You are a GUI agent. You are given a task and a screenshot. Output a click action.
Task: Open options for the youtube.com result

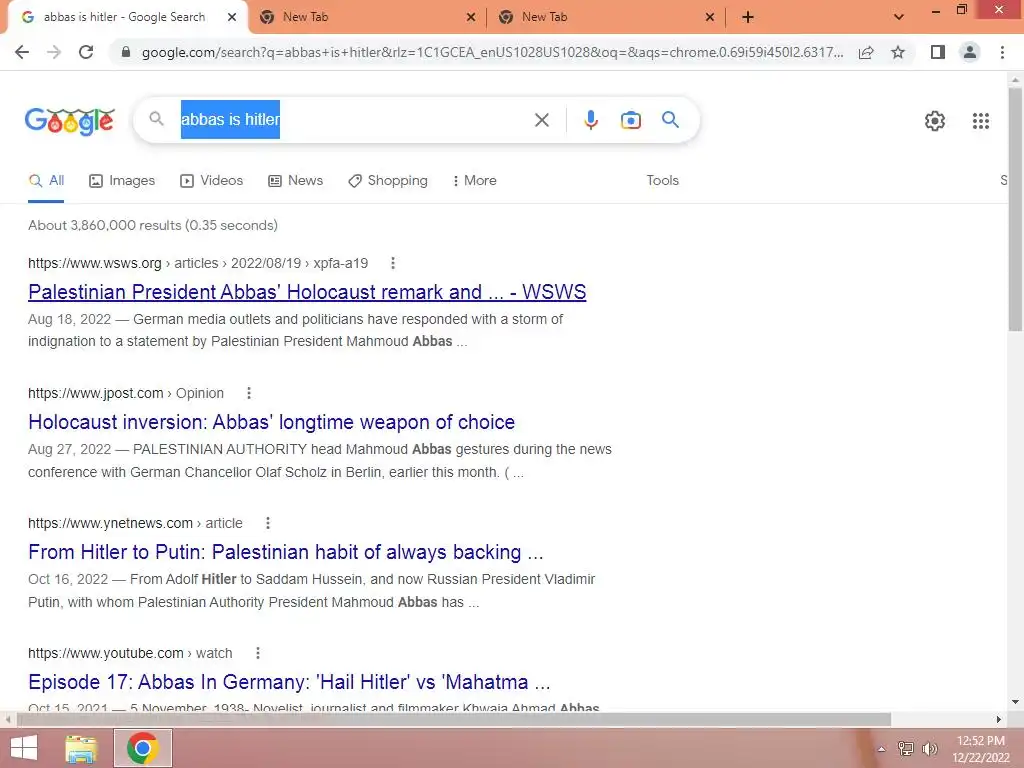coord(258,653)
